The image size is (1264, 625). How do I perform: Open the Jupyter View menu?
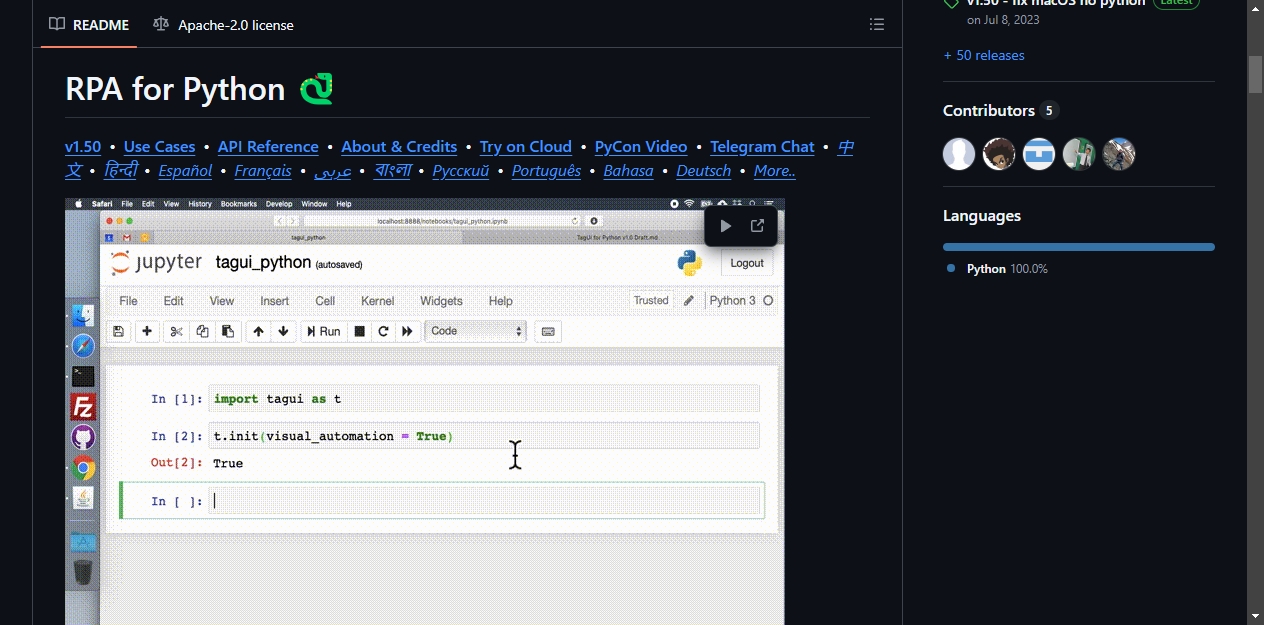(222, 301)
